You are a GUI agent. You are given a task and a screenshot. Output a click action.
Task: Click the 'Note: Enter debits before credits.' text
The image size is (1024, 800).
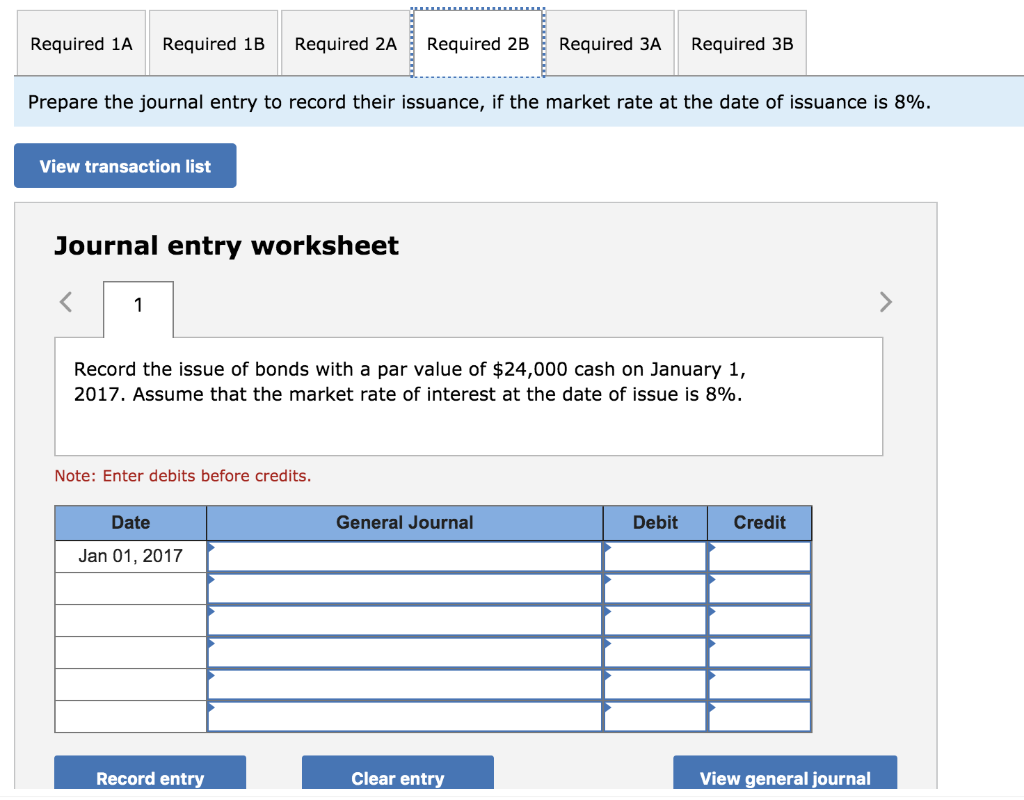pyautogui.click(x=183, y=476)
